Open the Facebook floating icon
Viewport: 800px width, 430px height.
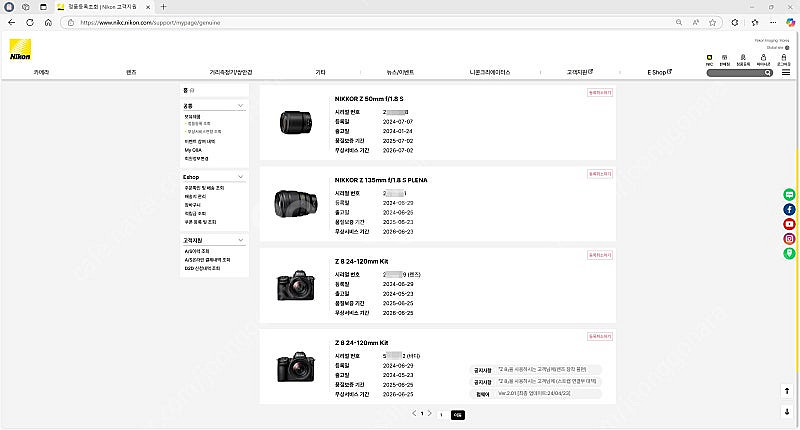pos(789,209)
